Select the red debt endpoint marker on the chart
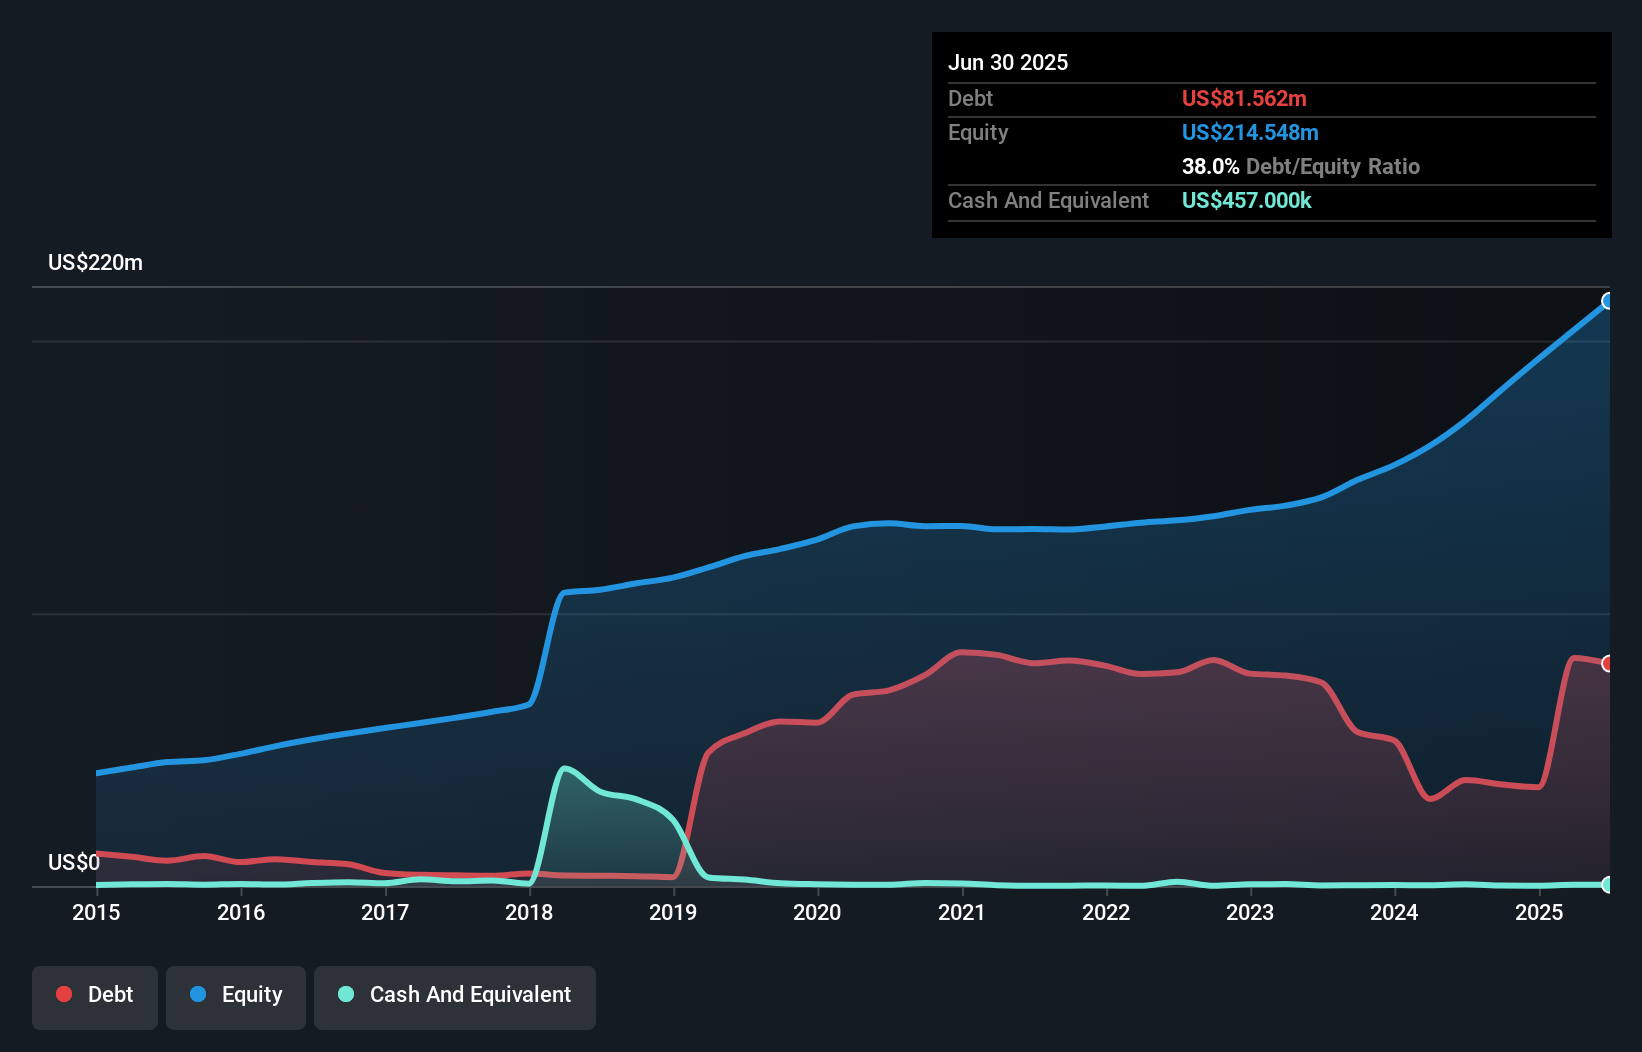 [x=1608, y=662]
